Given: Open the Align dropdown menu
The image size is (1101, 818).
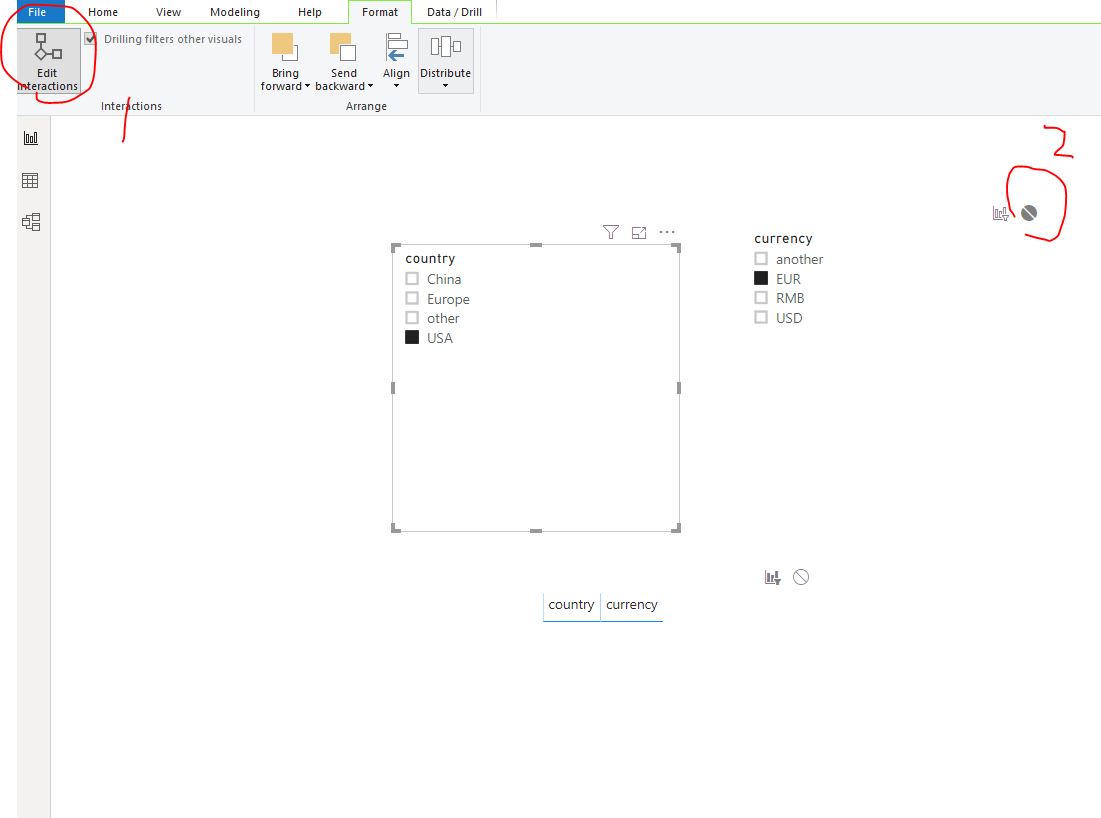Looking at the screenshot, I should (396, 62).
